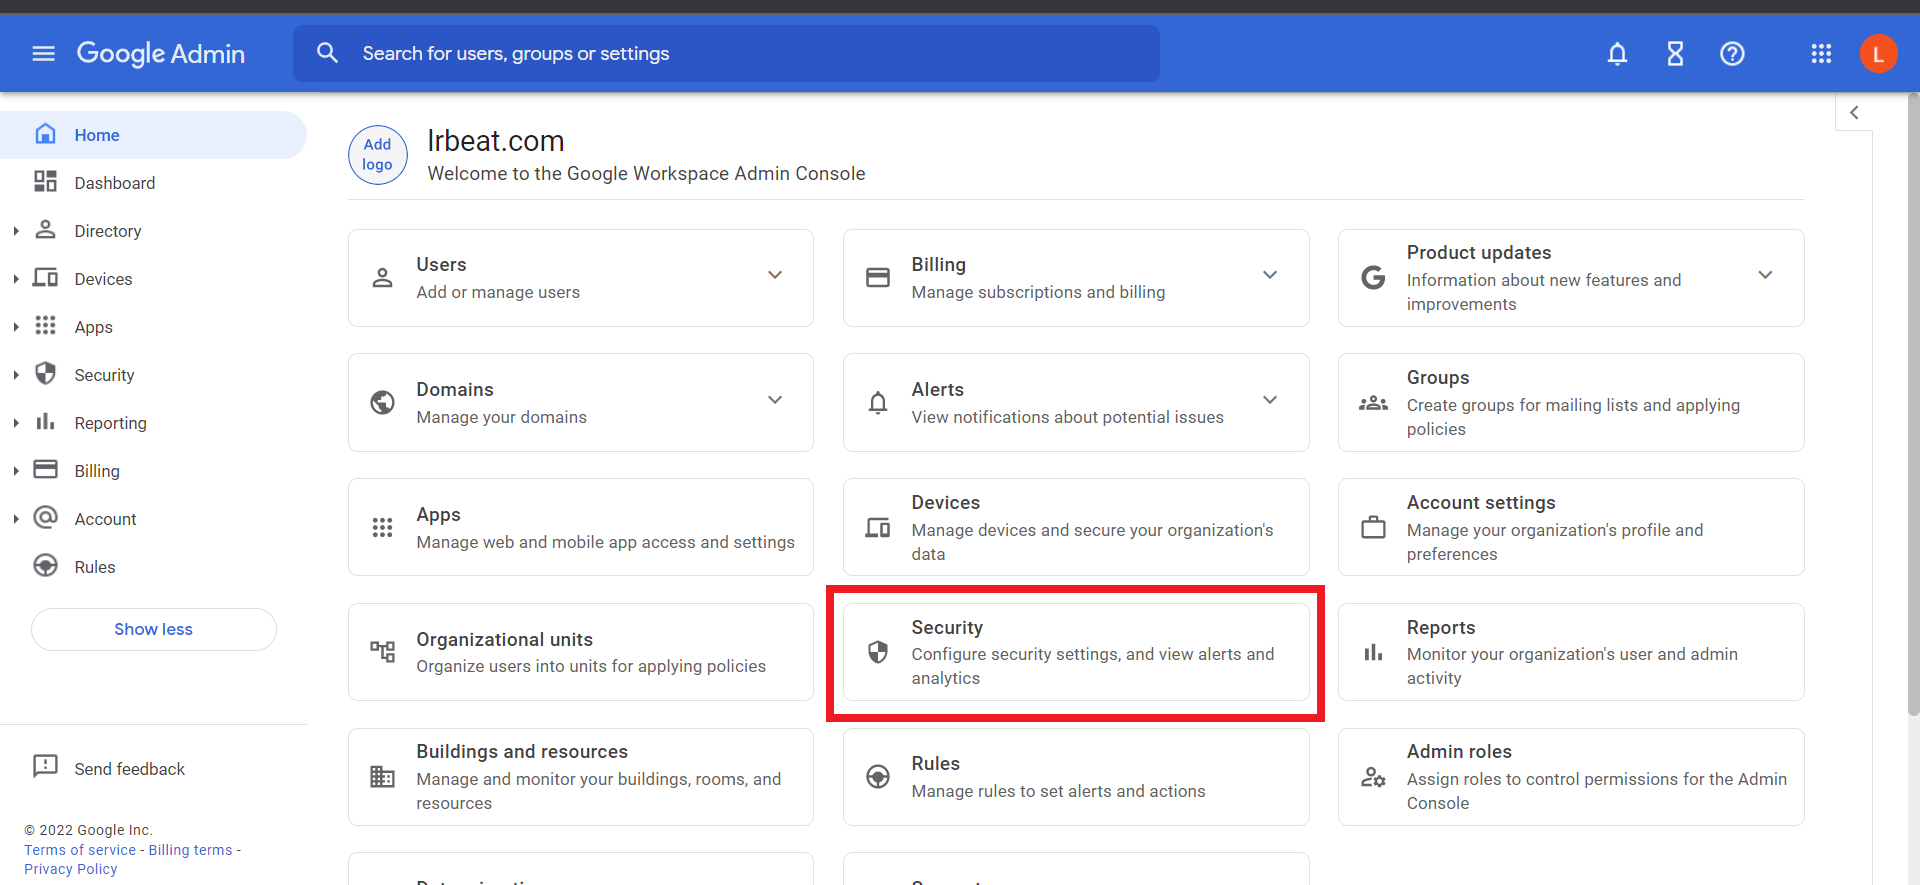
Task: Expand Directory in the sidebar tree
Action: (x=16, y=231)
